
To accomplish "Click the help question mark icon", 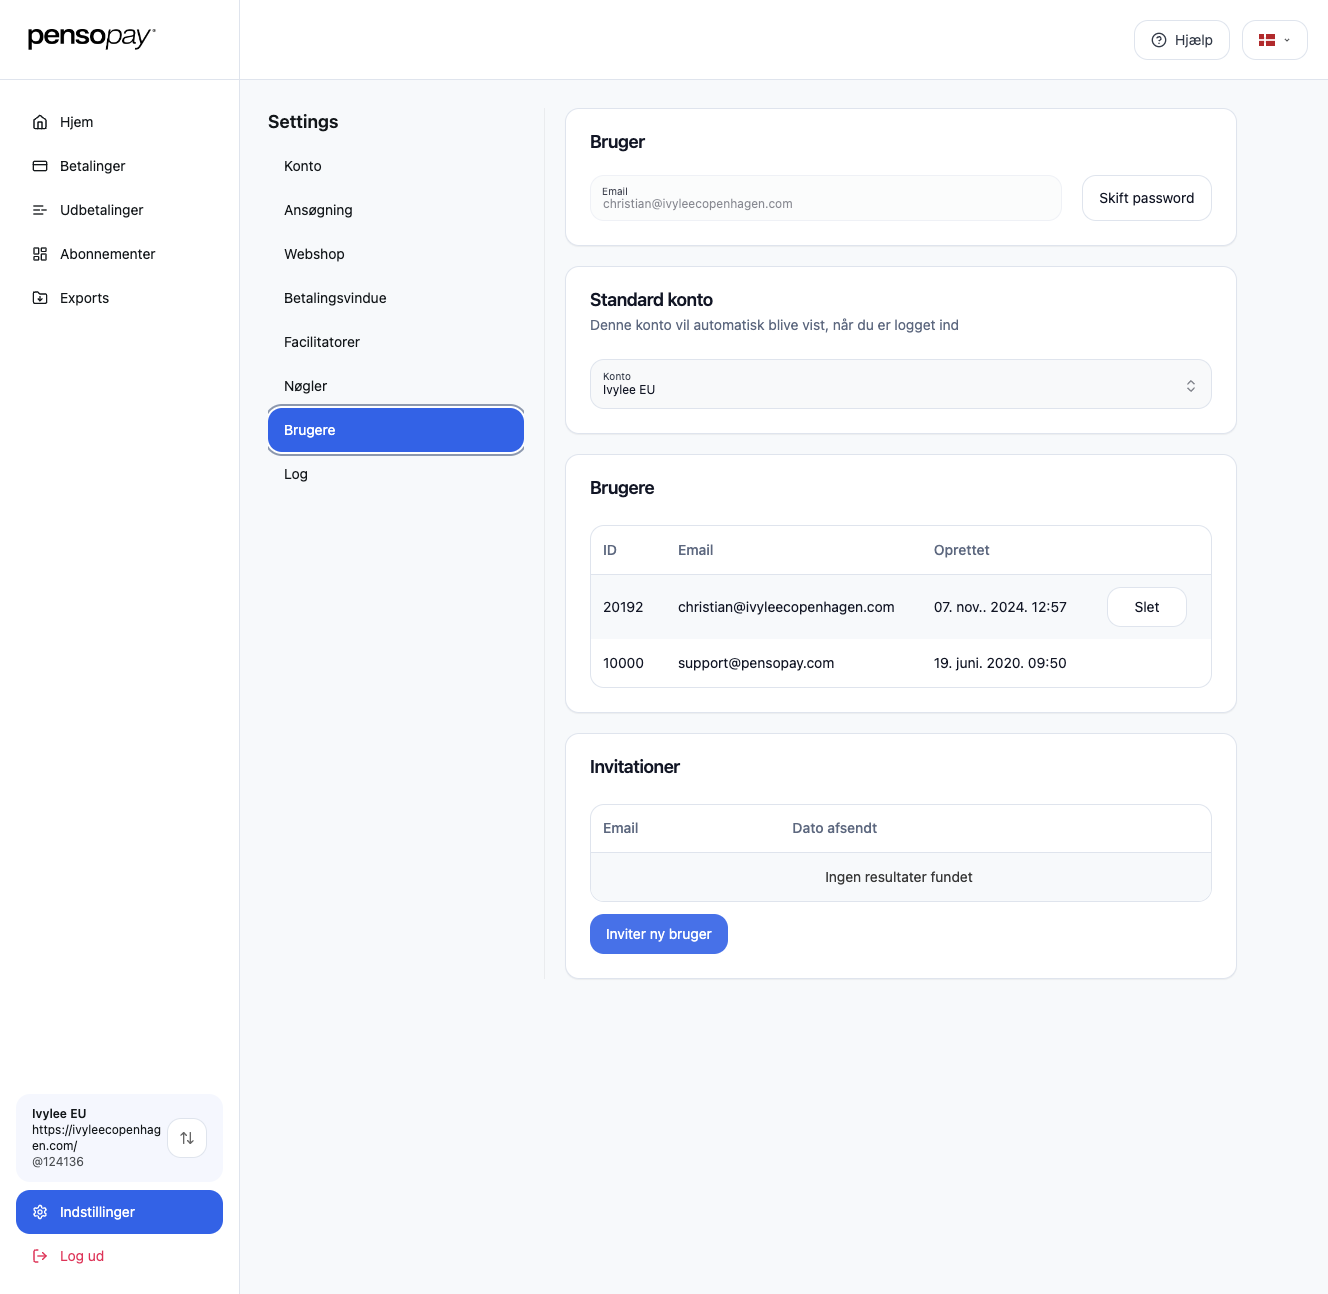I will tap(1159, 40).
